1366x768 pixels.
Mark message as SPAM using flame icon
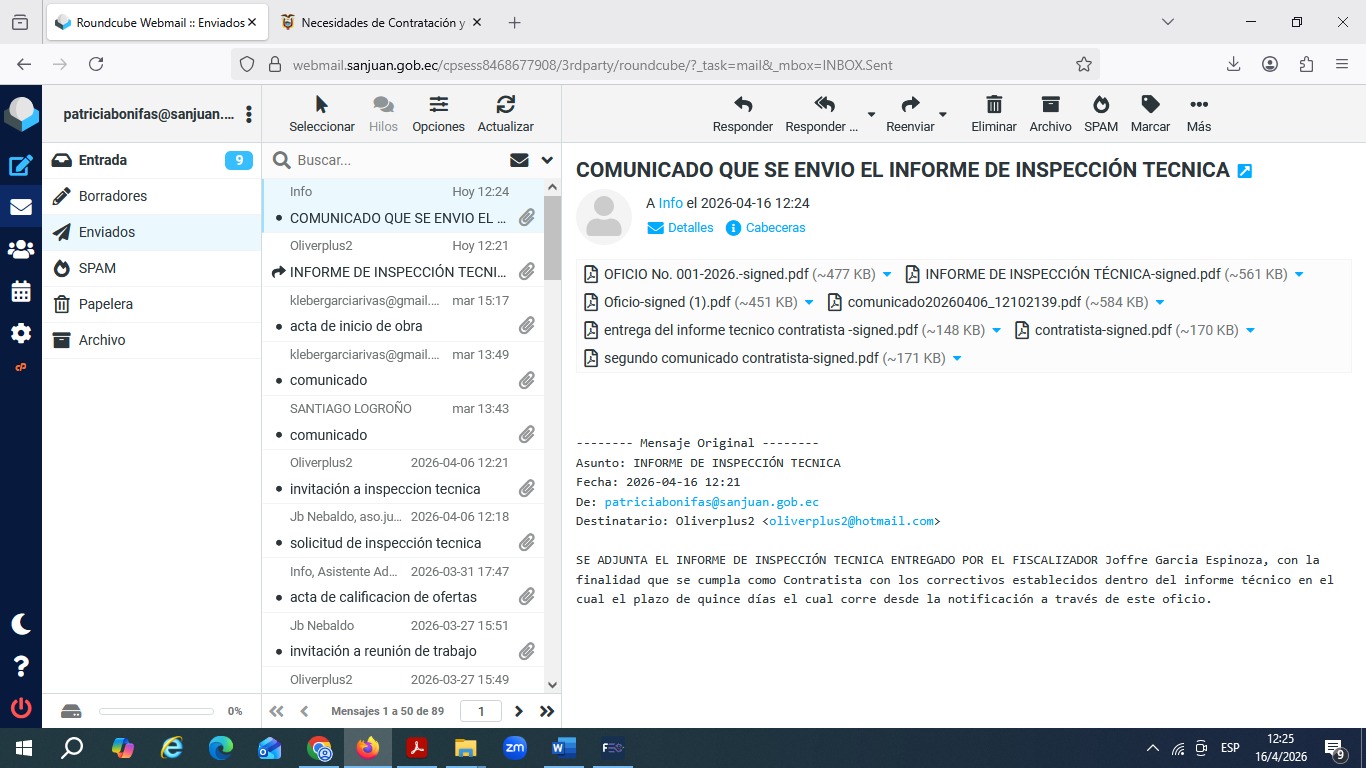1100,105
